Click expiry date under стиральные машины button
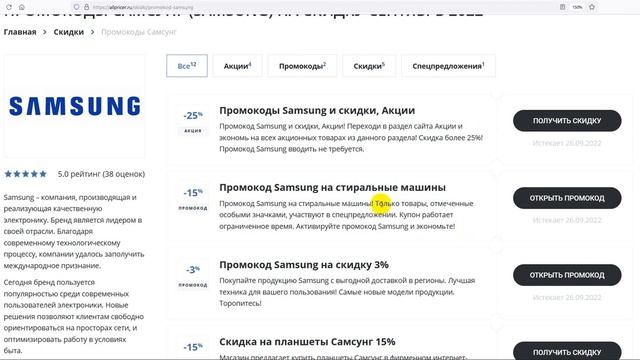Viewport: 640px width, 360px height. [x=567, y=220]
